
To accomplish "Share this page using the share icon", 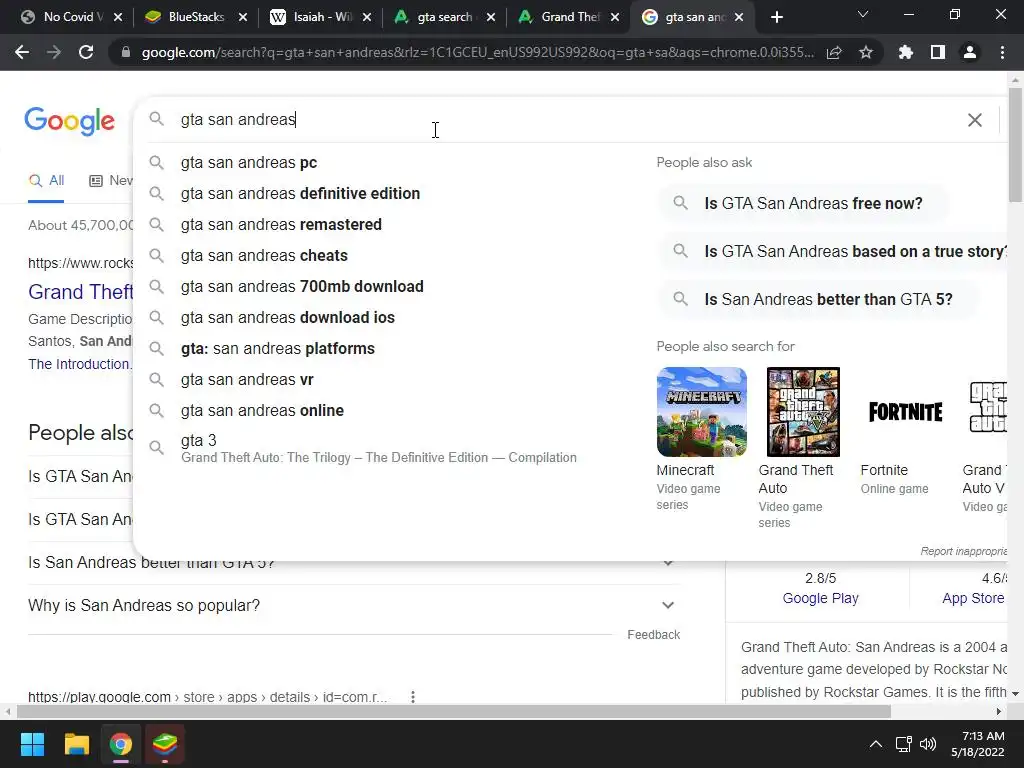I will tap(834, 52).
